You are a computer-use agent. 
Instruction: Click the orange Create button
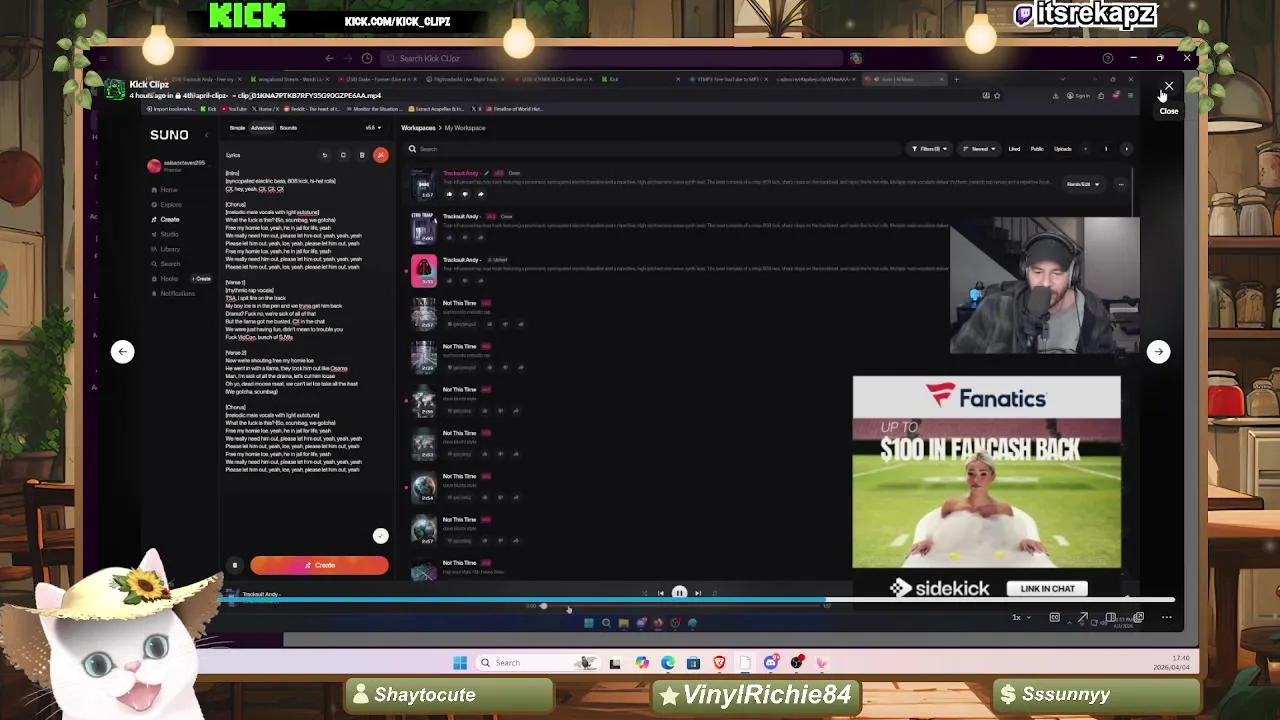point(319,565)
